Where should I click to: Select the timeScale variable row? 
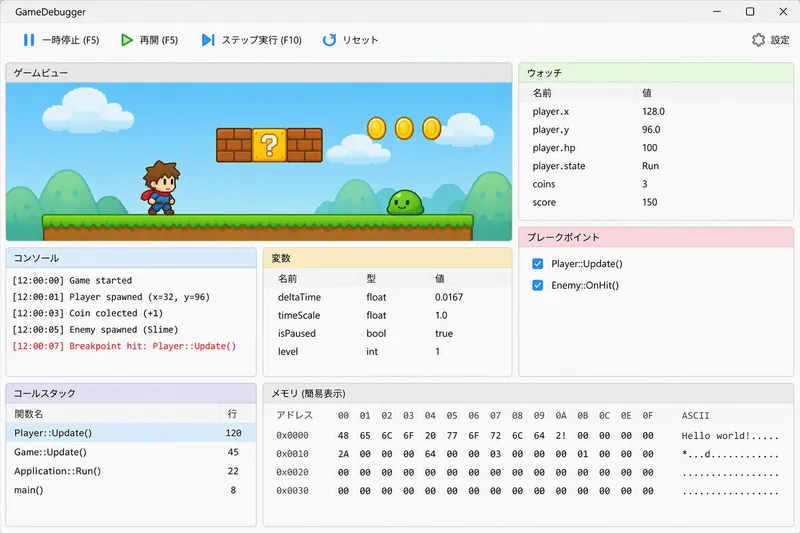pyautogui.click(x=387, y=315)
